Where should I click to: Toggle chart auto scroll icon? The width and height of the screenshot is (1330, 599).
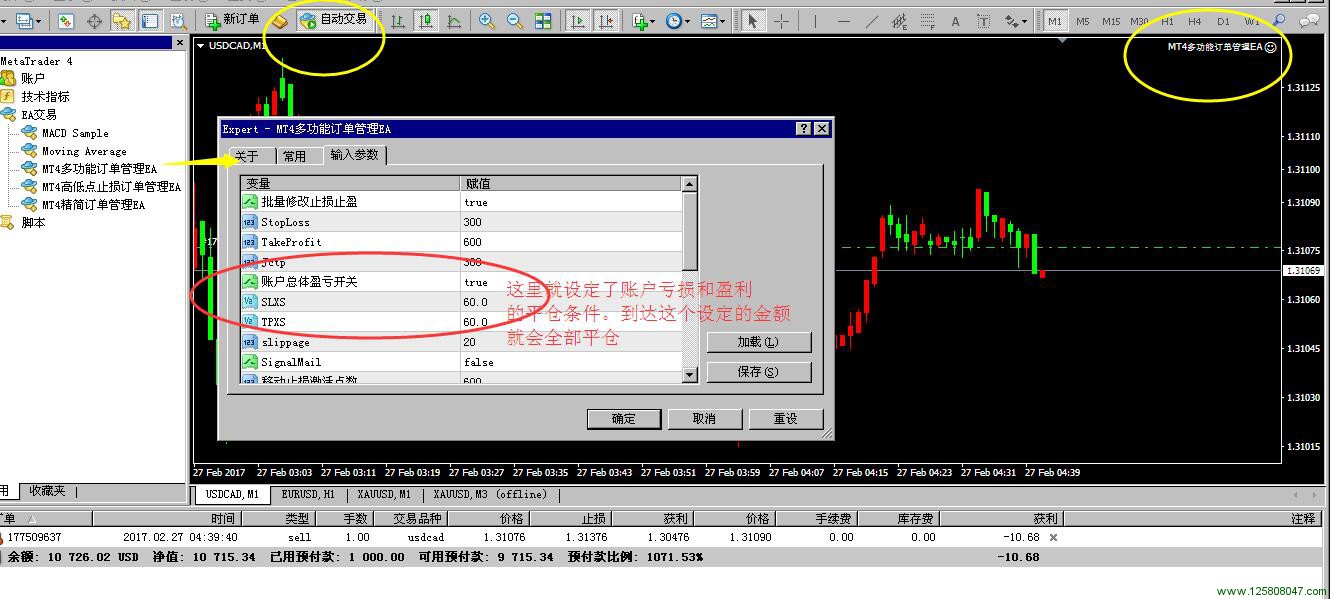tap(577, 20)
